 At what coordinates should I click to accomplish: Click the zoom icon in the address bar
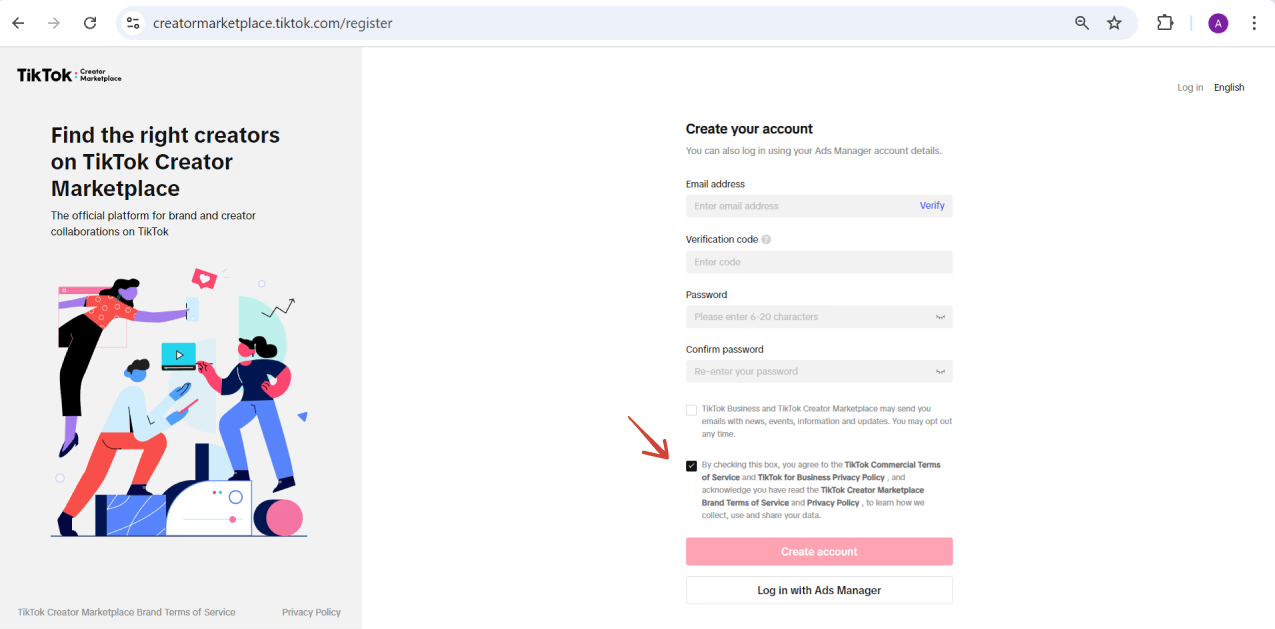click(1081, 22)
